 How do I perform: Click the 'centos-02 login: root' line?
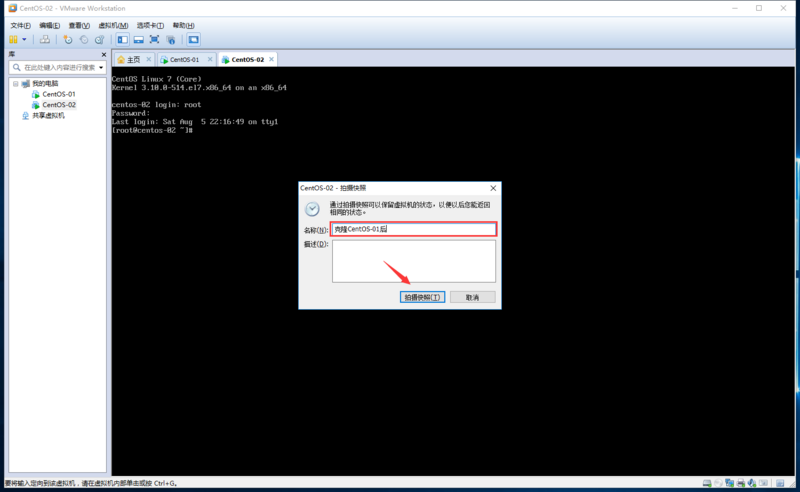pos(156,105)
